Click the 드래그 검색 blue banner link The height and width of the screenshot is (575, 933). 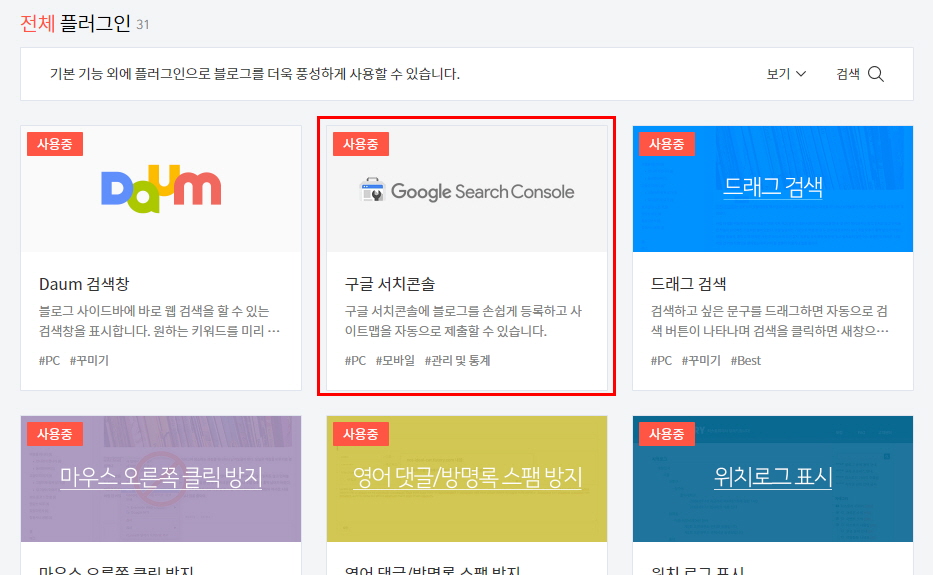pyautogui.click(x=773, y=189)
